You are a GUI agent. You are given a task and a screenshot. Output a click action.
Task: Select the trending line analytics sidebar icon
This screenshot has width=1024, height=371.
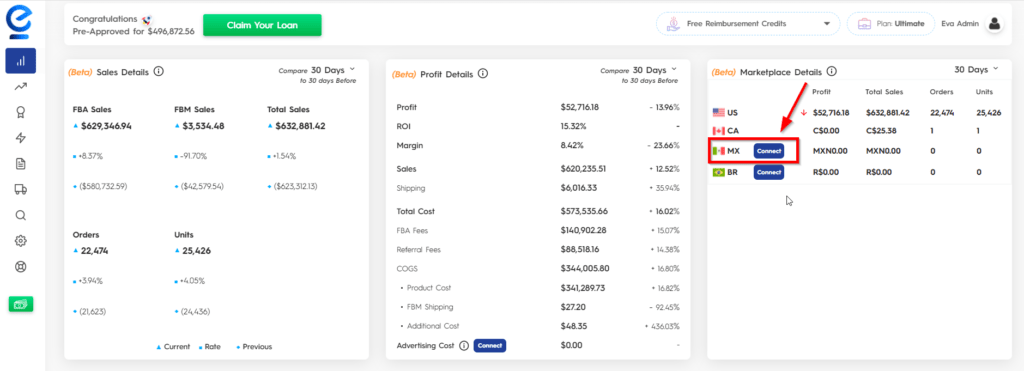[20, 86]
